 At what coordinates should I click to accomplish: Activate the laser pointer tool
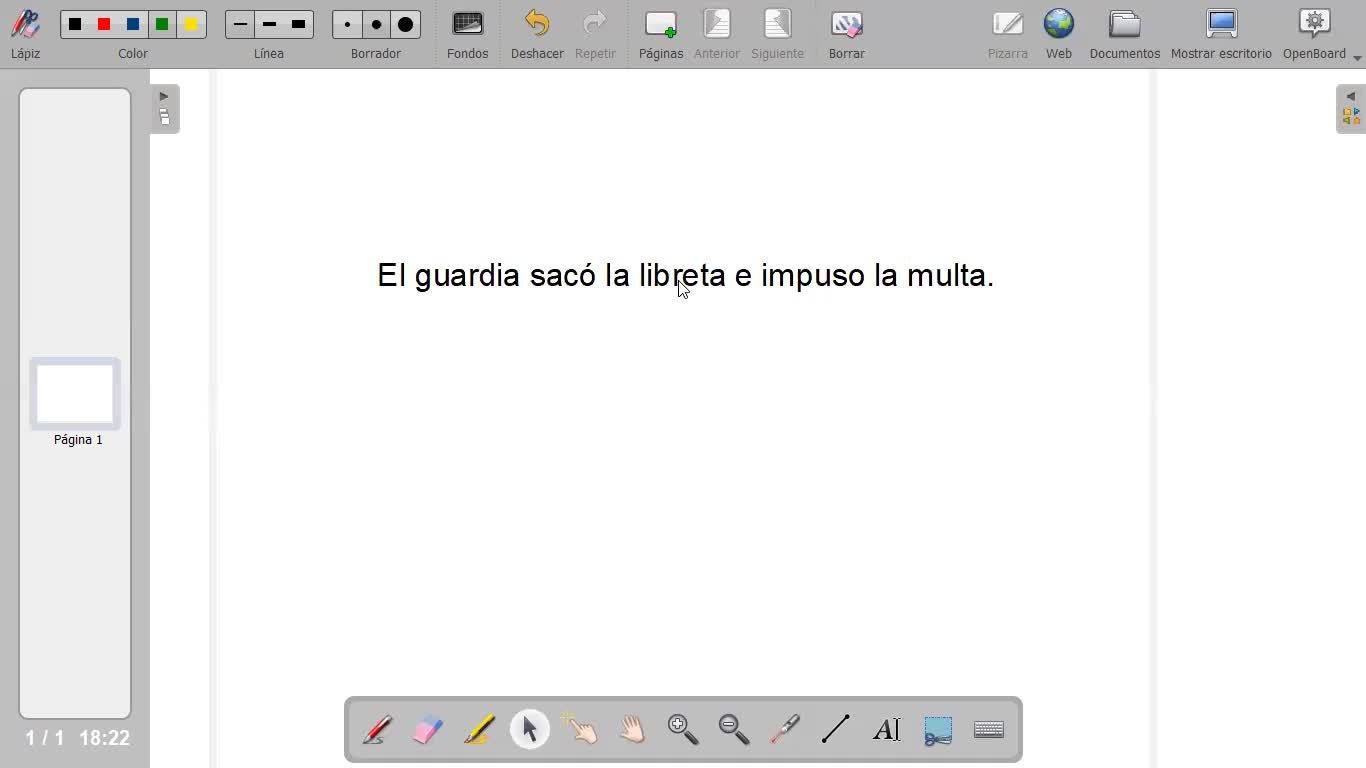pyautogui.click(x=785, y=729)
